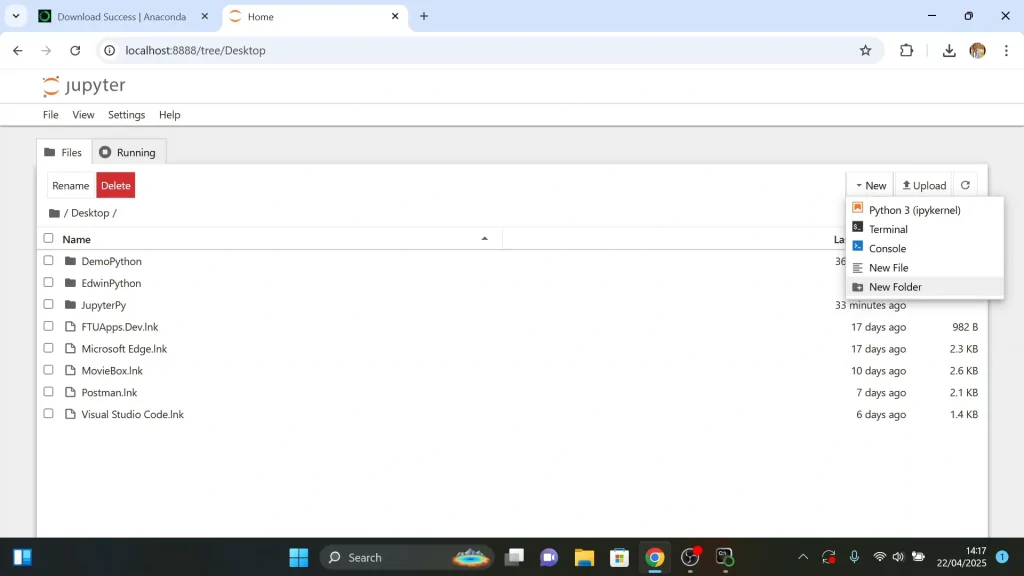
Task: Click the Python 3 notebook icon in menu
Action: pyautogui.click(x=857, y=208)
